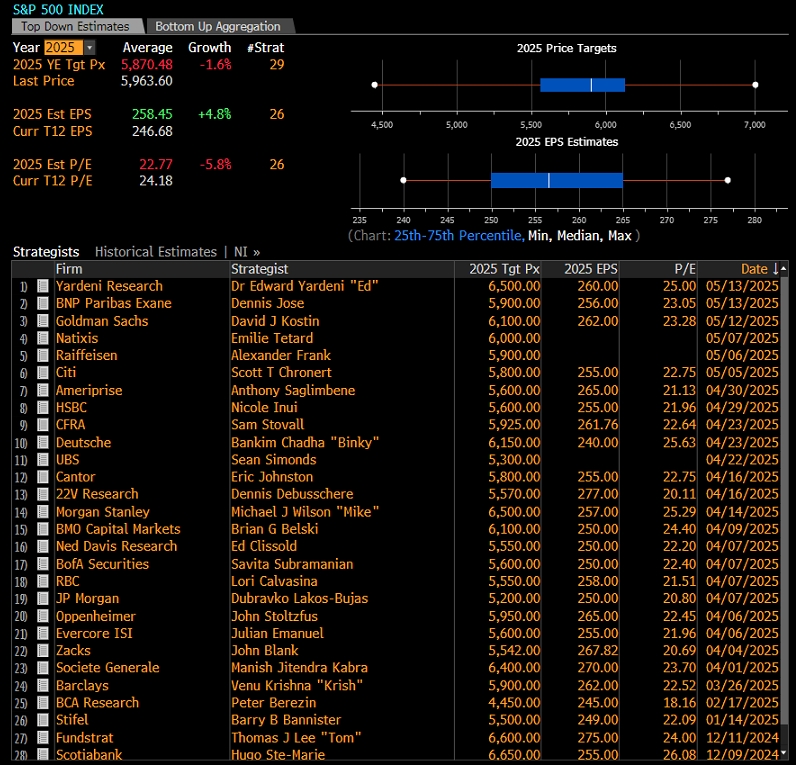Click the 12/11/2024 date for Fundstrat
Screen dimensions: 796x765
click(x=742, y=738)
